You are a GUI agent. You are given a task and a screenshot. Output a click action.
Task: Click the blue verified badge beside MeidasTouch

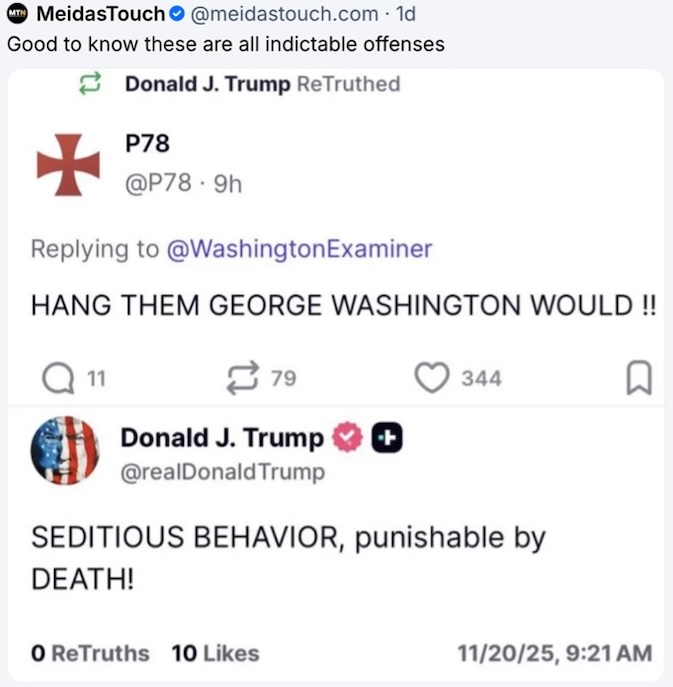point(177,14)
